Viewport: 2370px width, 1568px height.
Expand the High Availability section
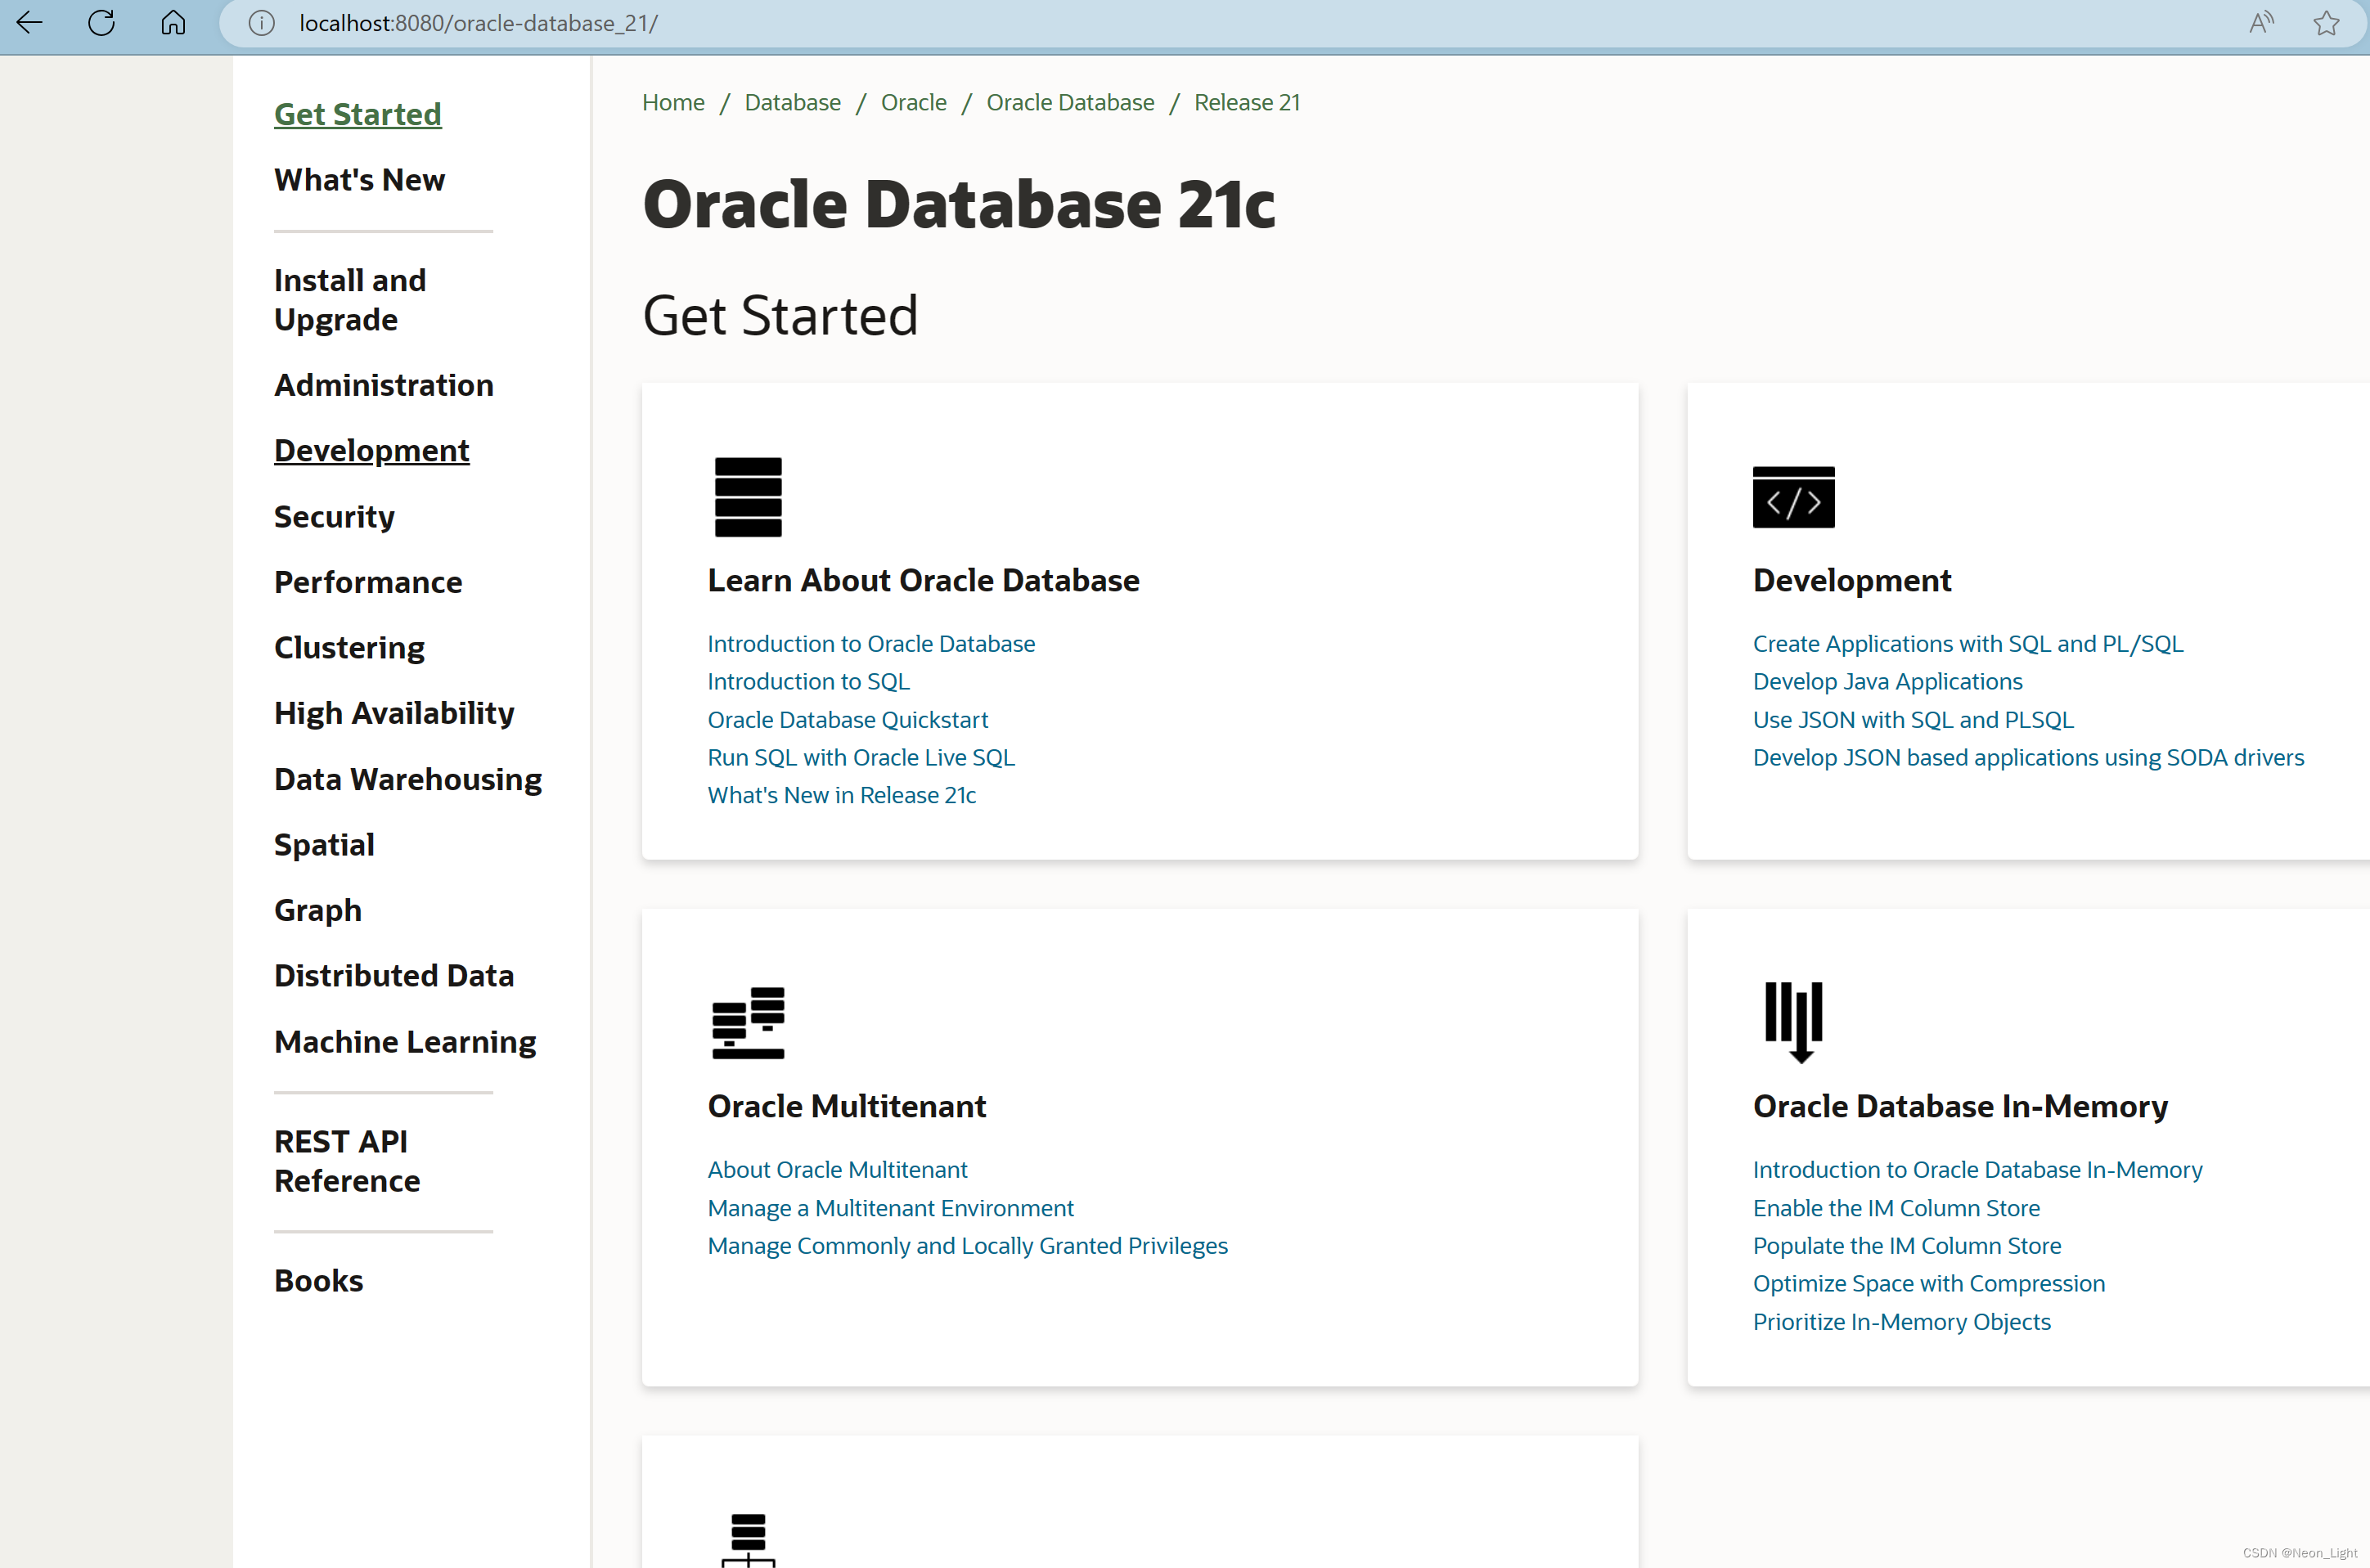tap(394, 712)
